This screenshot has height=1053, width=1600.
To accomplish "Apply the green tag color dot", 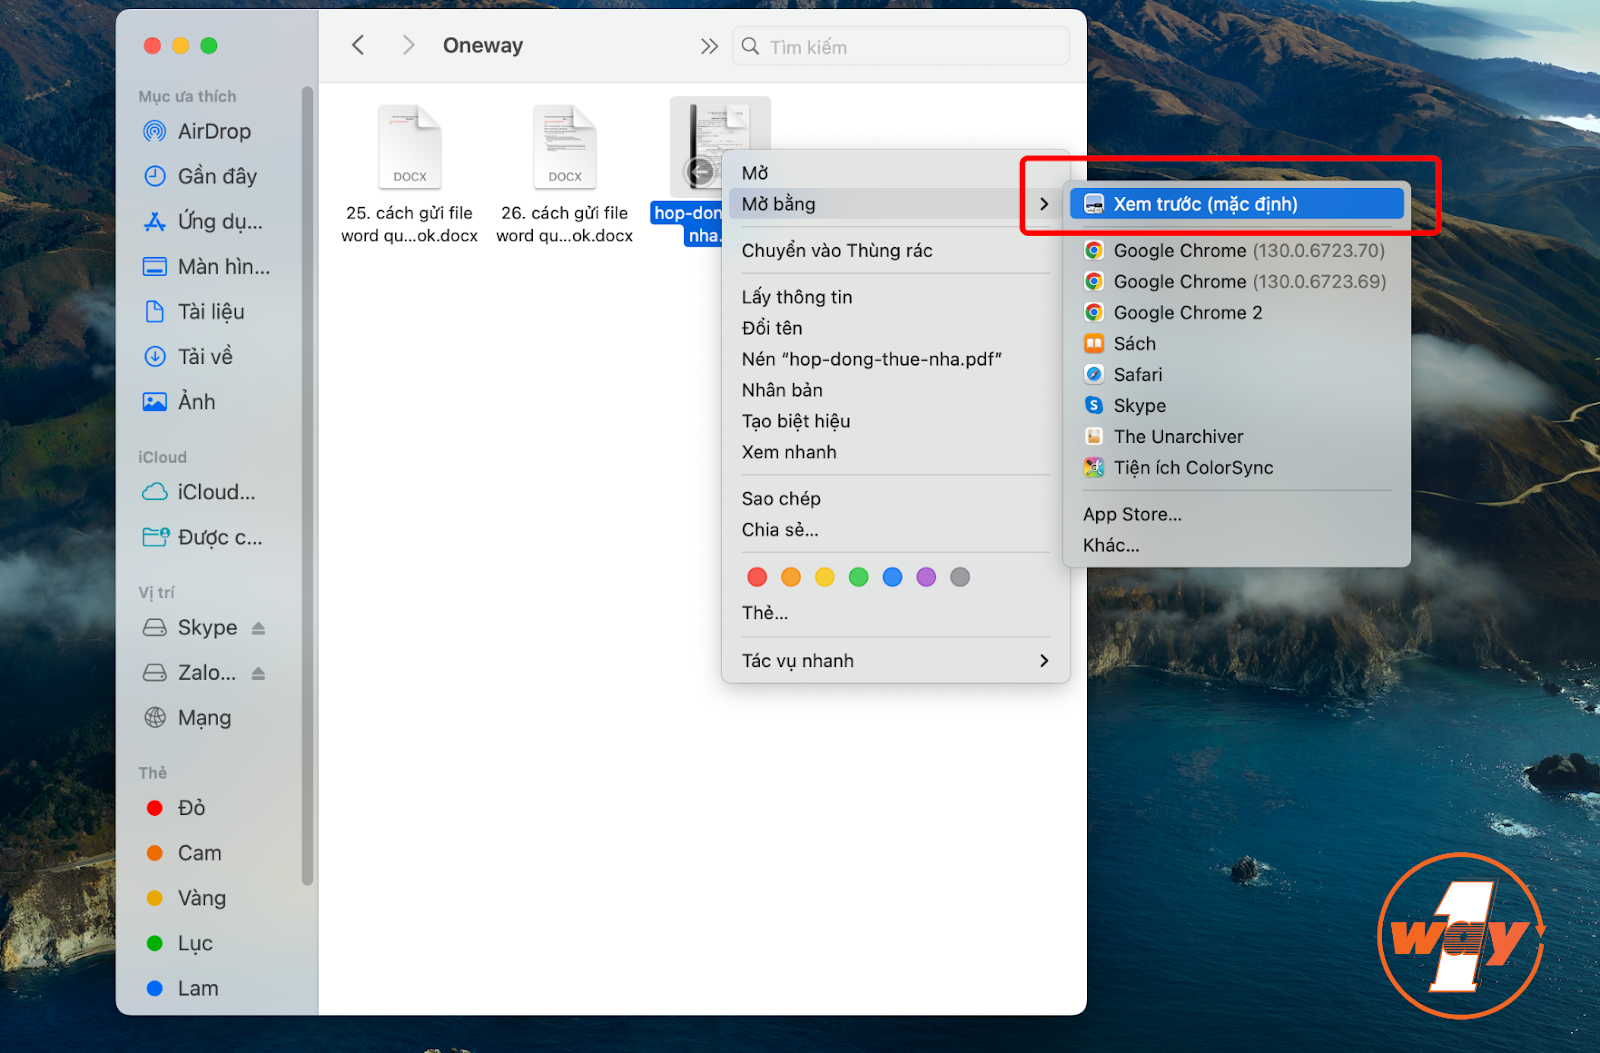I will tap(859, 577).
